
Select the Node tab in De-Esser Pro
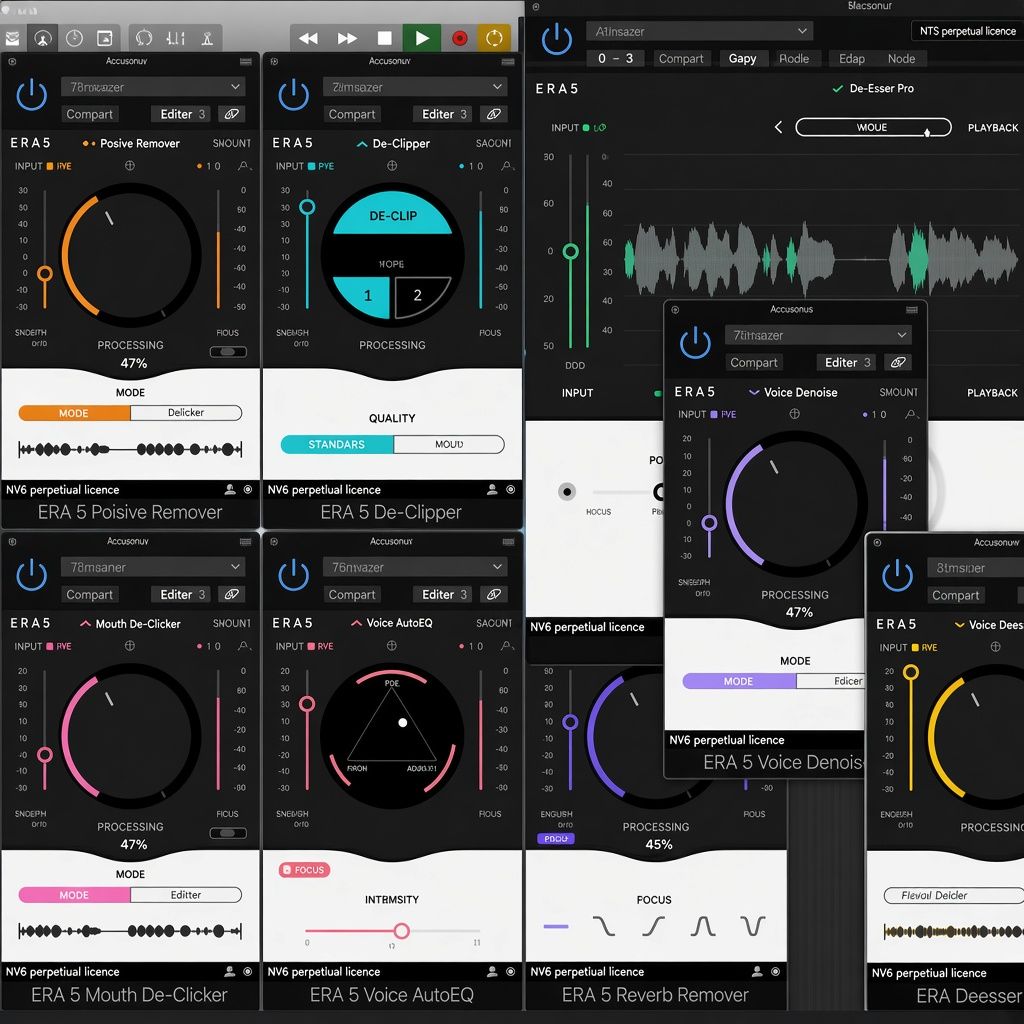(901, 59)
